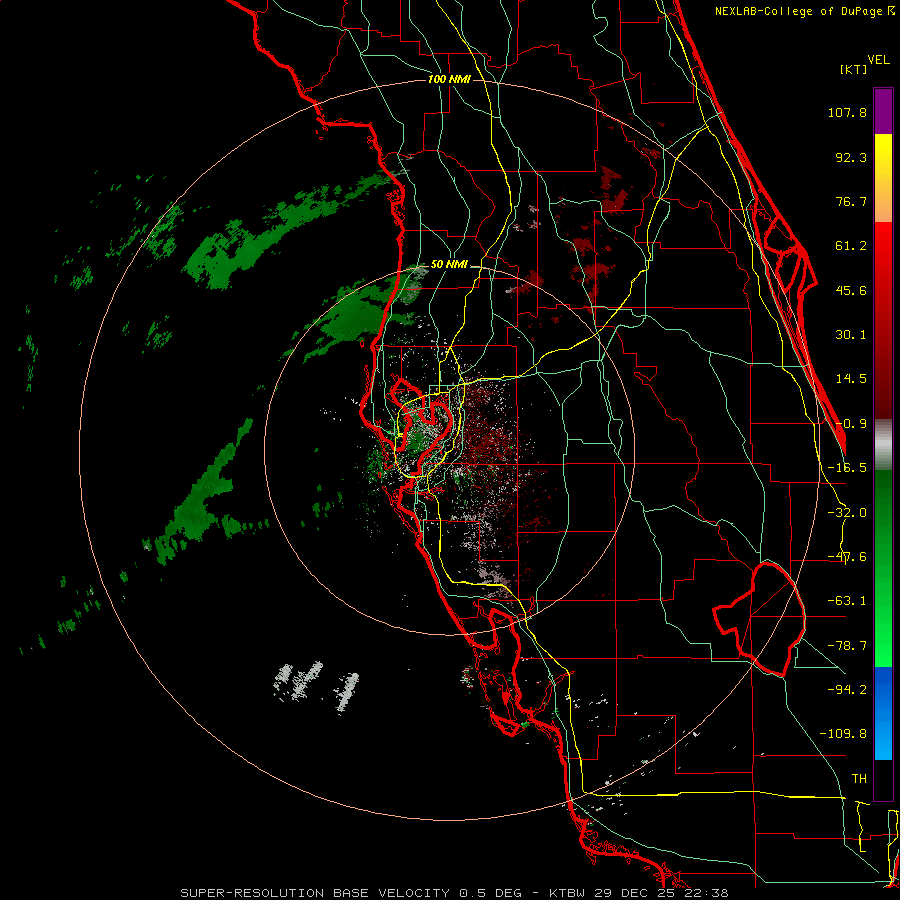Click the -63.1 velocity scale value
This screenshot has height=900, width=900.
(847, 601)
